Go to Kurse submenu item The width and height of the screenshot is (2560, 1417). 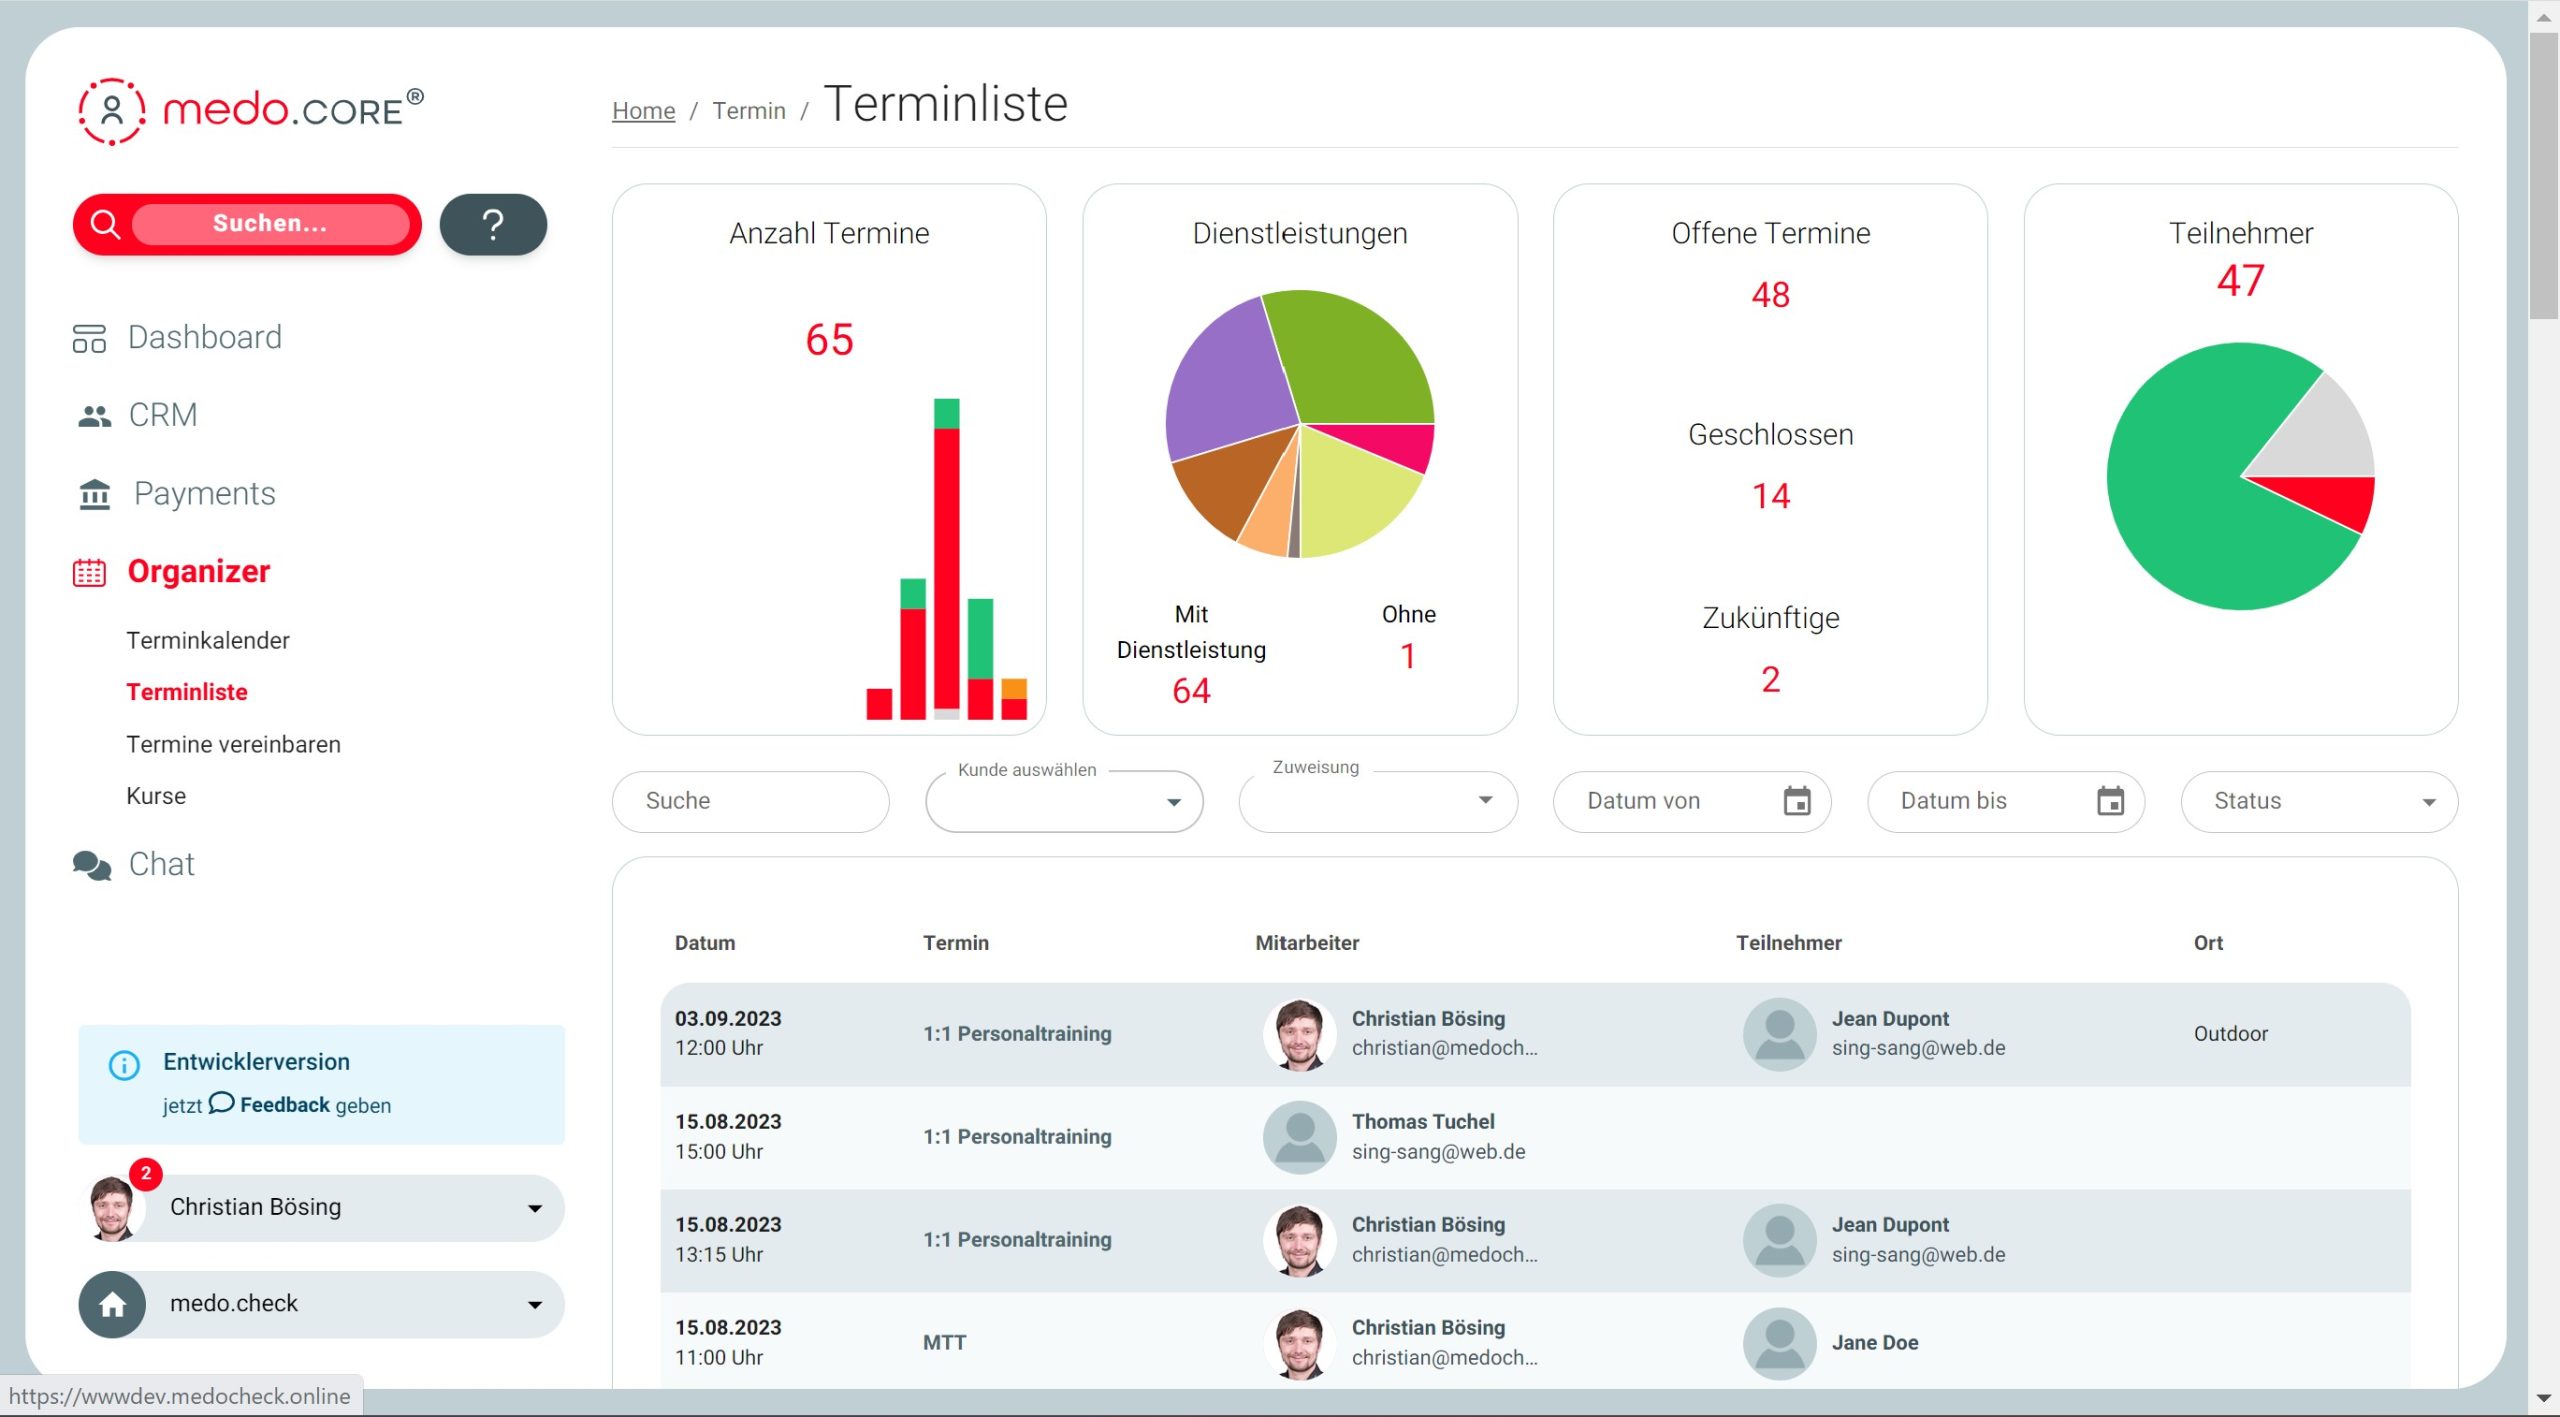pos(156,797)
